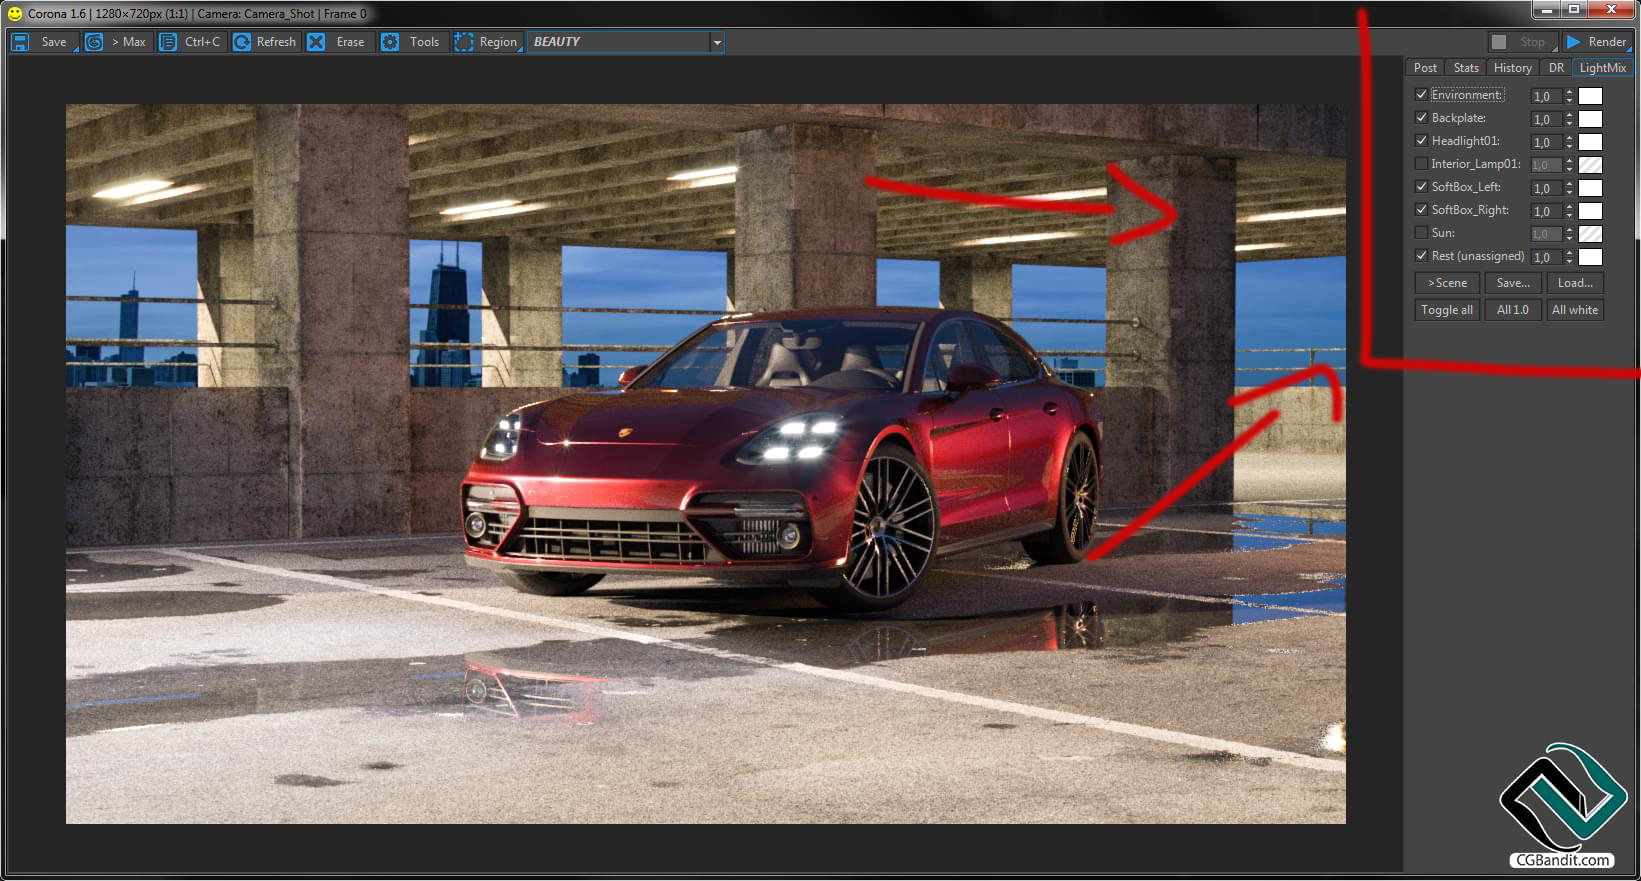1641x881 pixels.
Task: Open the BEAUTY render element dropdown
Action: click(x=716, y=42)
